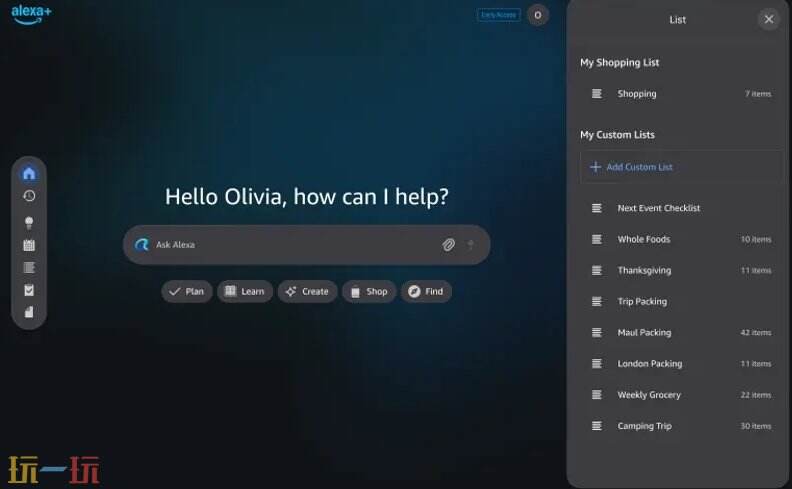Open the Whole Foods list
The width and height of the screenshot is (792, 489).
tap(681, 239)
